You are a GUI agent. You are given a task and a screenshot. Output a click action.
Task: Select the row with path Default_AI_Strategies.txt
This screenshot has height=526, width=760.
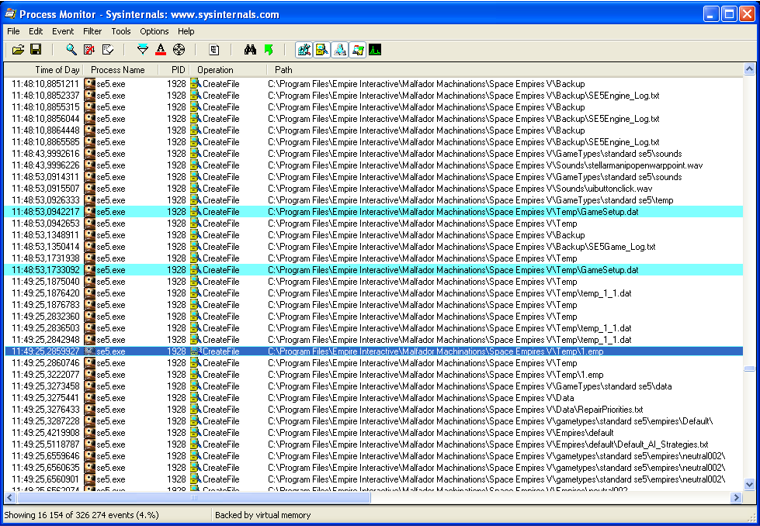click(x=373, y=445)
